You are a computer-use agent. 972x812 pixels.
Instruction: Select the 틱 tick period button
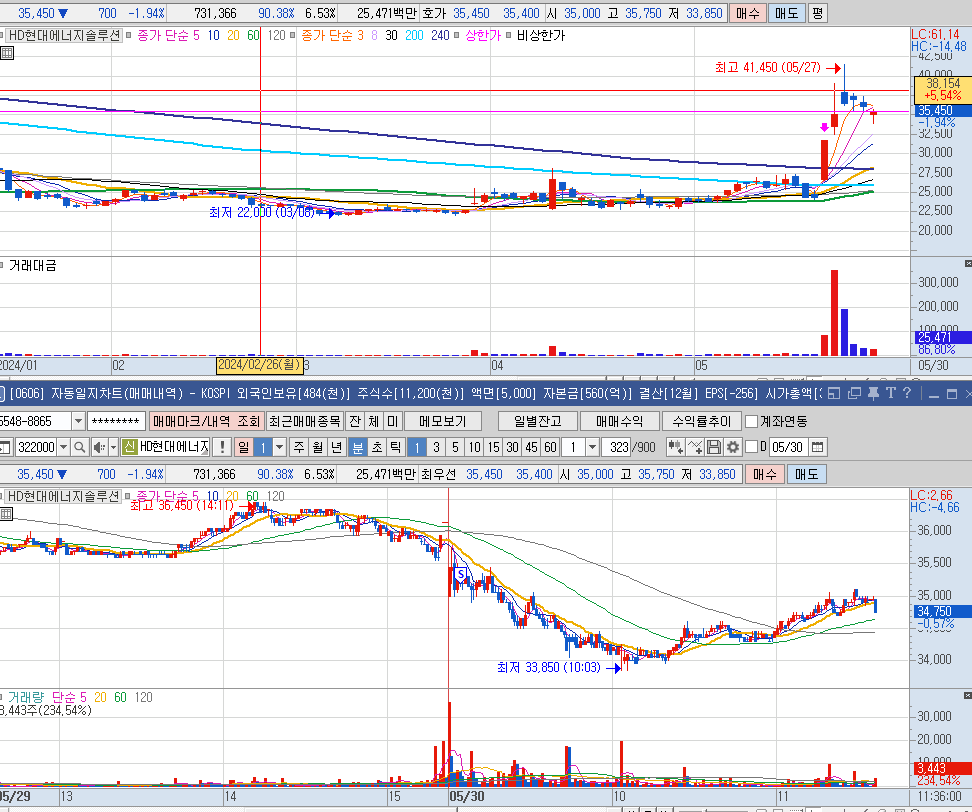click(395, 447)
